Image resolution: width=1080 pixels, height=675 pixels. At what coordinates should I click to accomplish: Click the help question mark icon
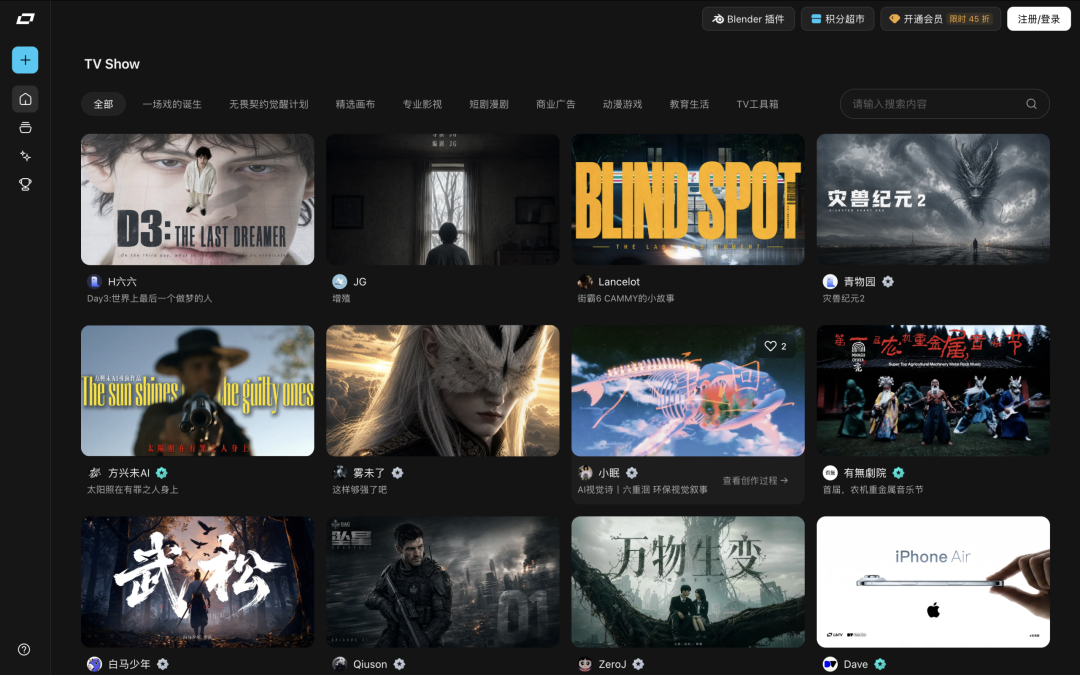tap(24, 650)
